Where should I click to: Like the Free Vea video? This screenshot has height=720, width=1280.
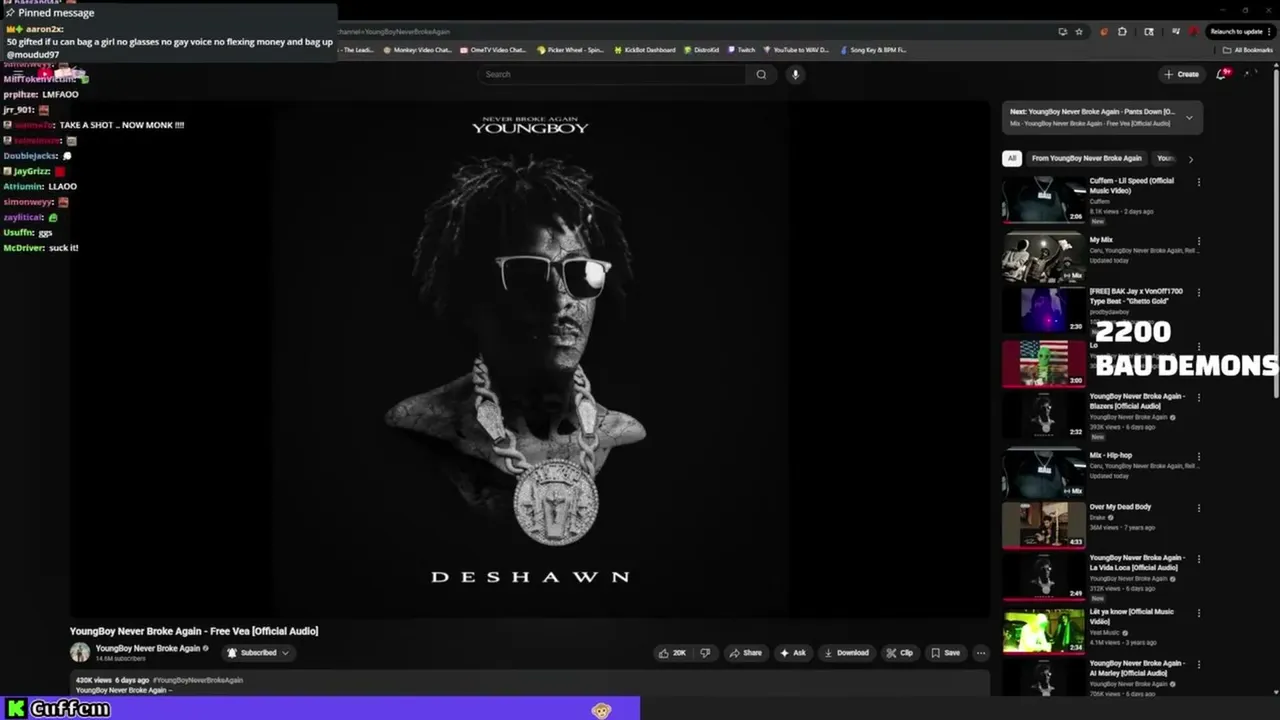(673, 653)
